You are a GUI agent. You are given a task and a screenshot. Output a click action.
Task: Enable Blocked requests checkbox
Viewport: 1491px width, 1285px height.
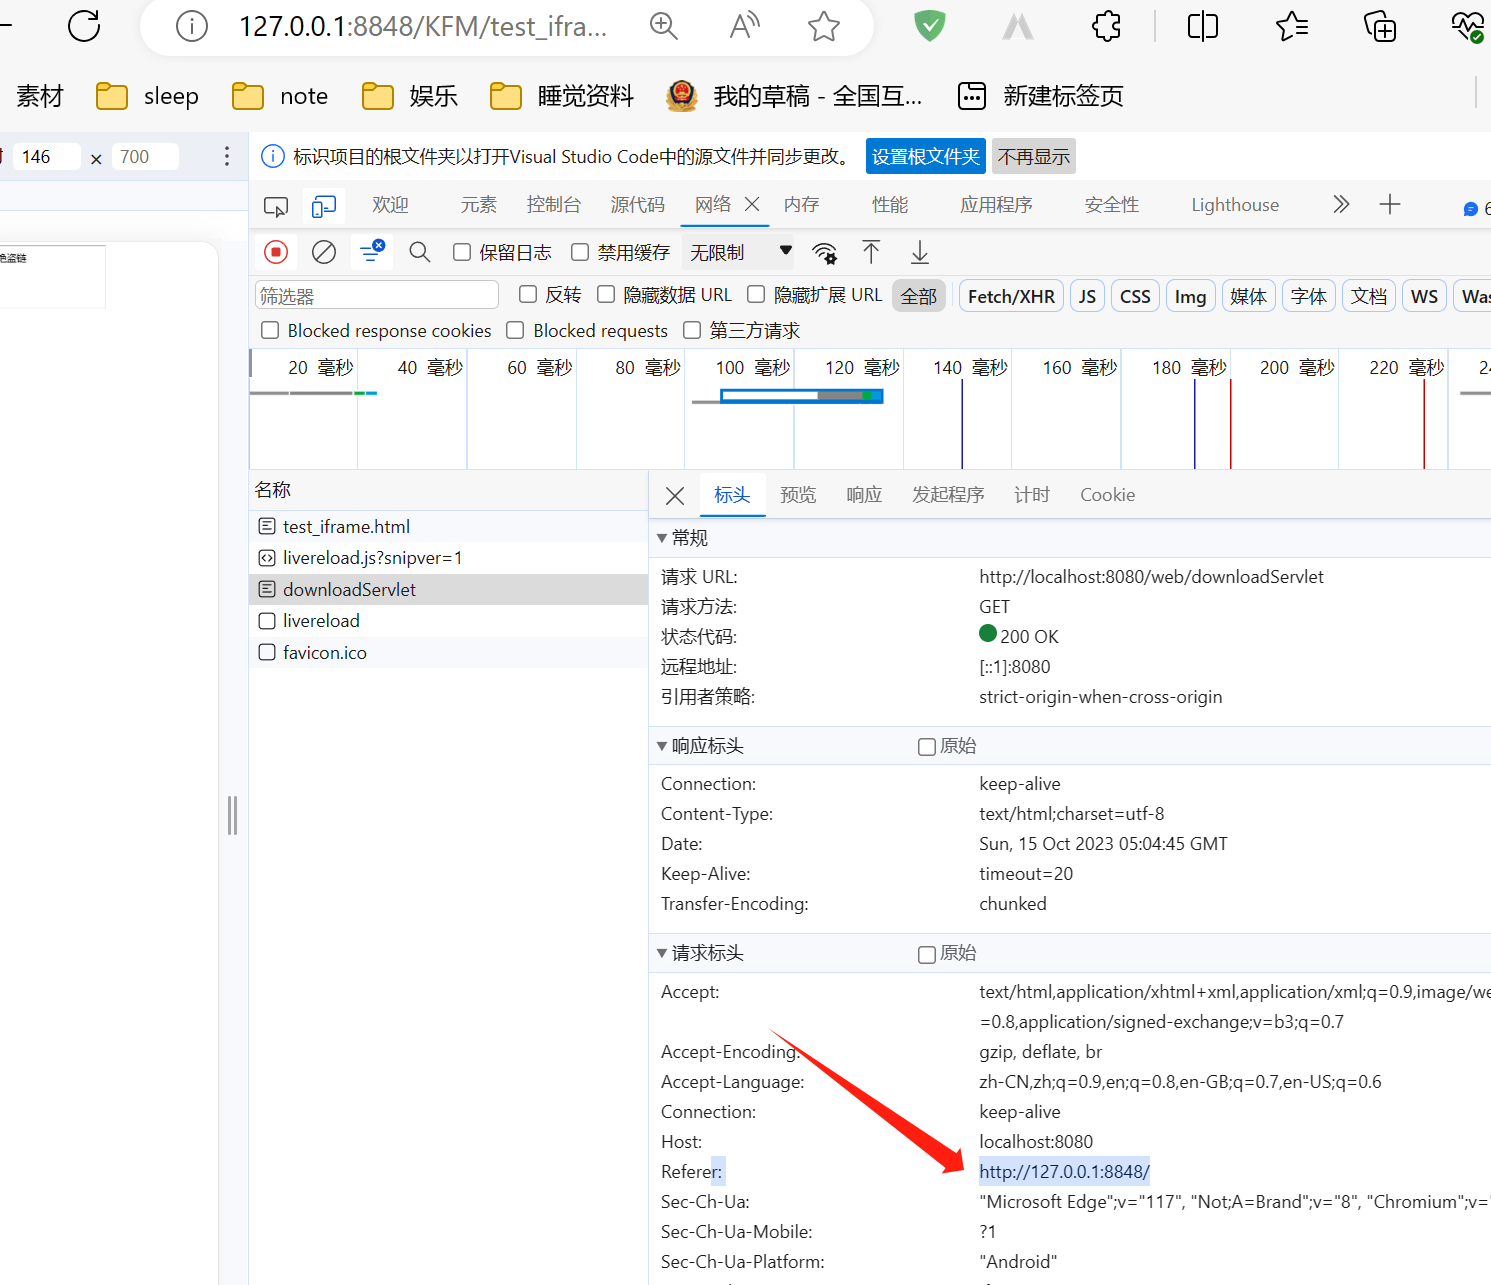tap(515, 330)
